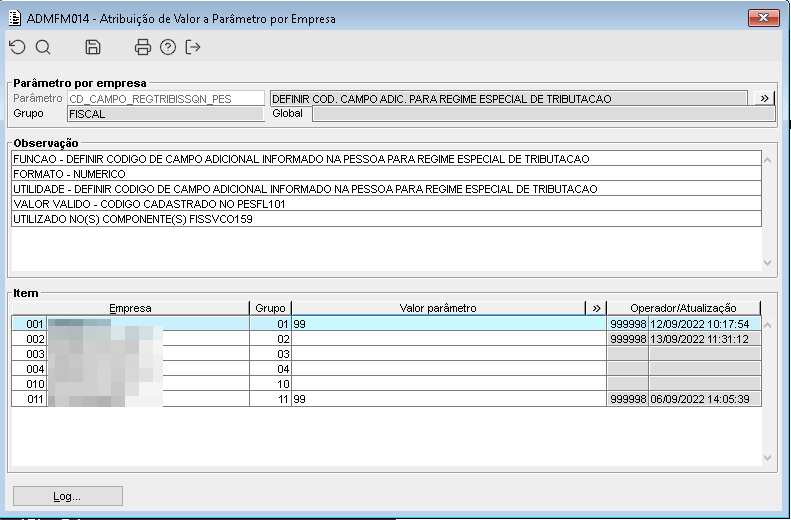Click Observação scrollbar down arrow

768,262
